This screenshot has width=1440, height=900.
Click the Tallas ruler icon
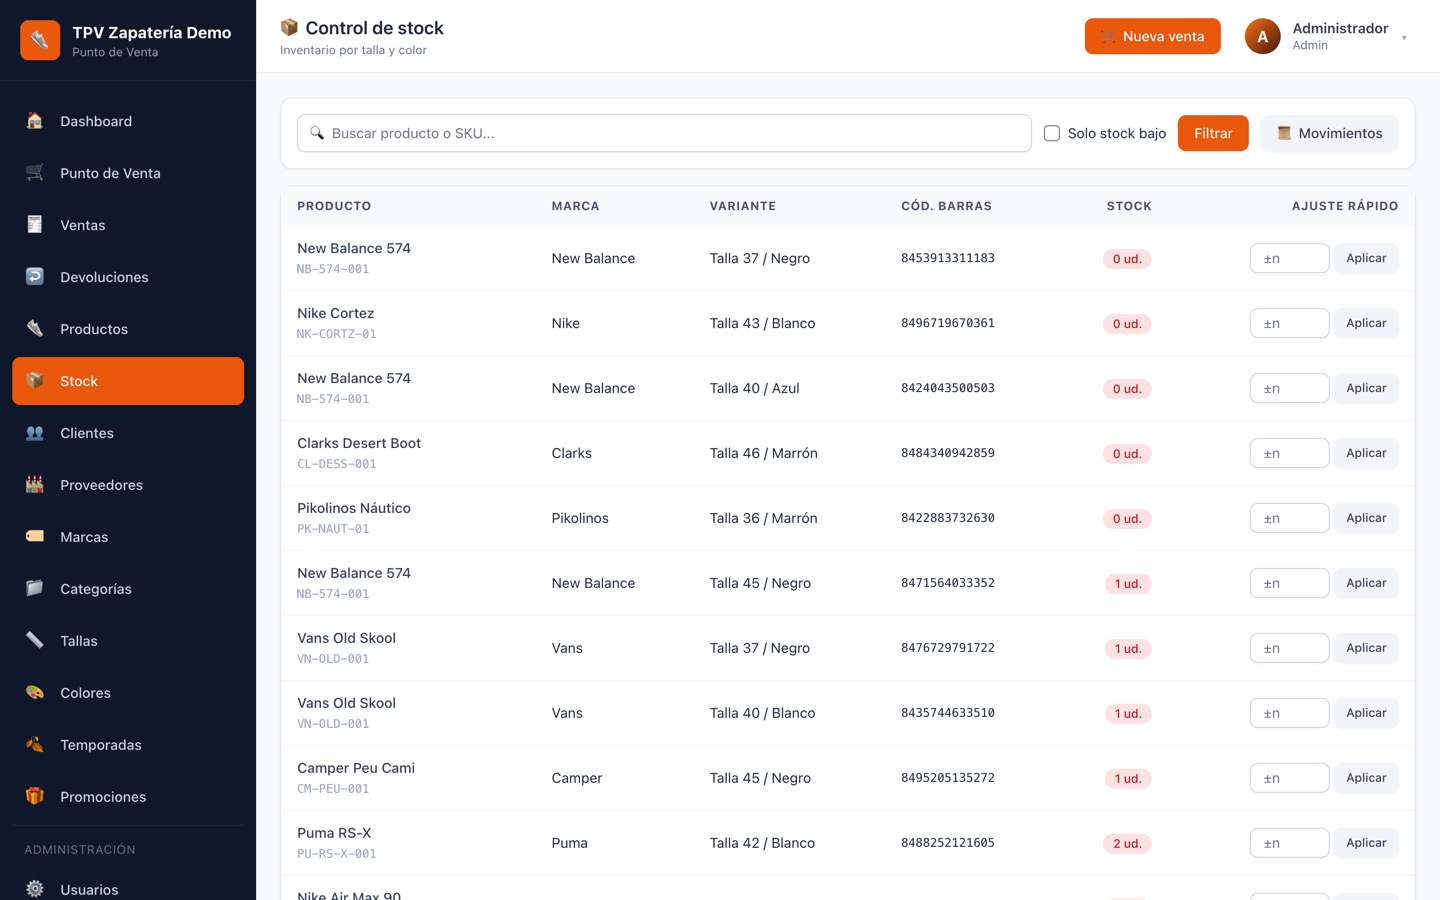coord(35,641)
